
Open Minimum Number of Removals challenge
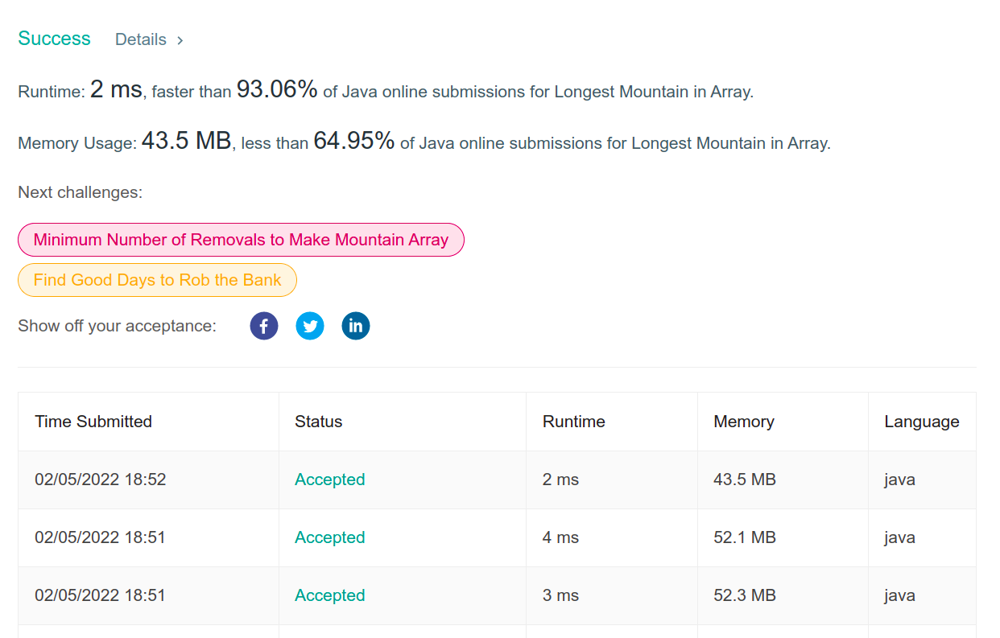coord(241,240)
